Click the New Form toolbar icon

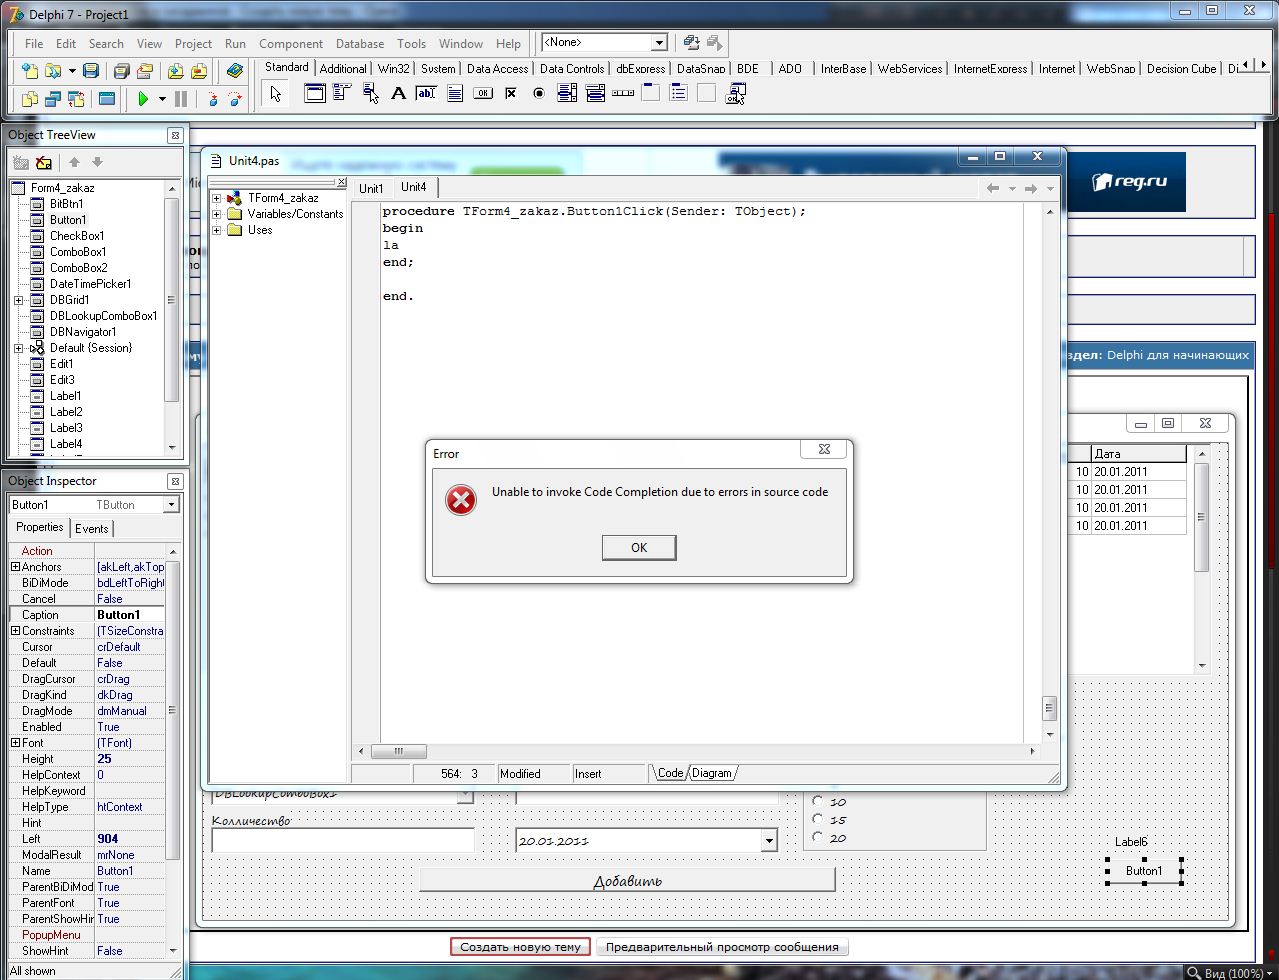coord(106,99)
